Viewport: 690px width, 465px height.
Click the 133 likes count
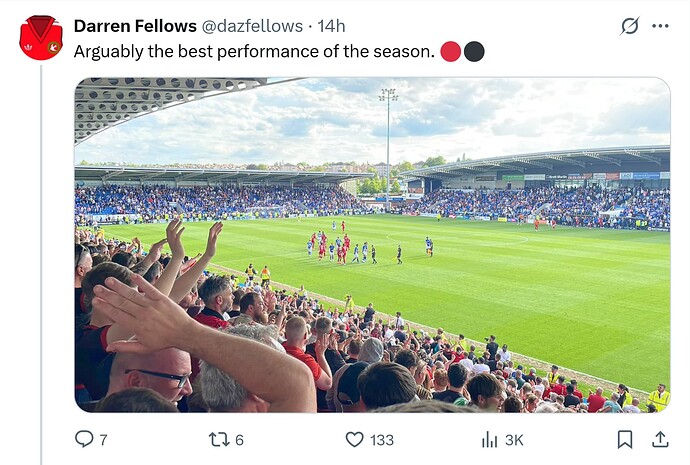pos(382,439)
